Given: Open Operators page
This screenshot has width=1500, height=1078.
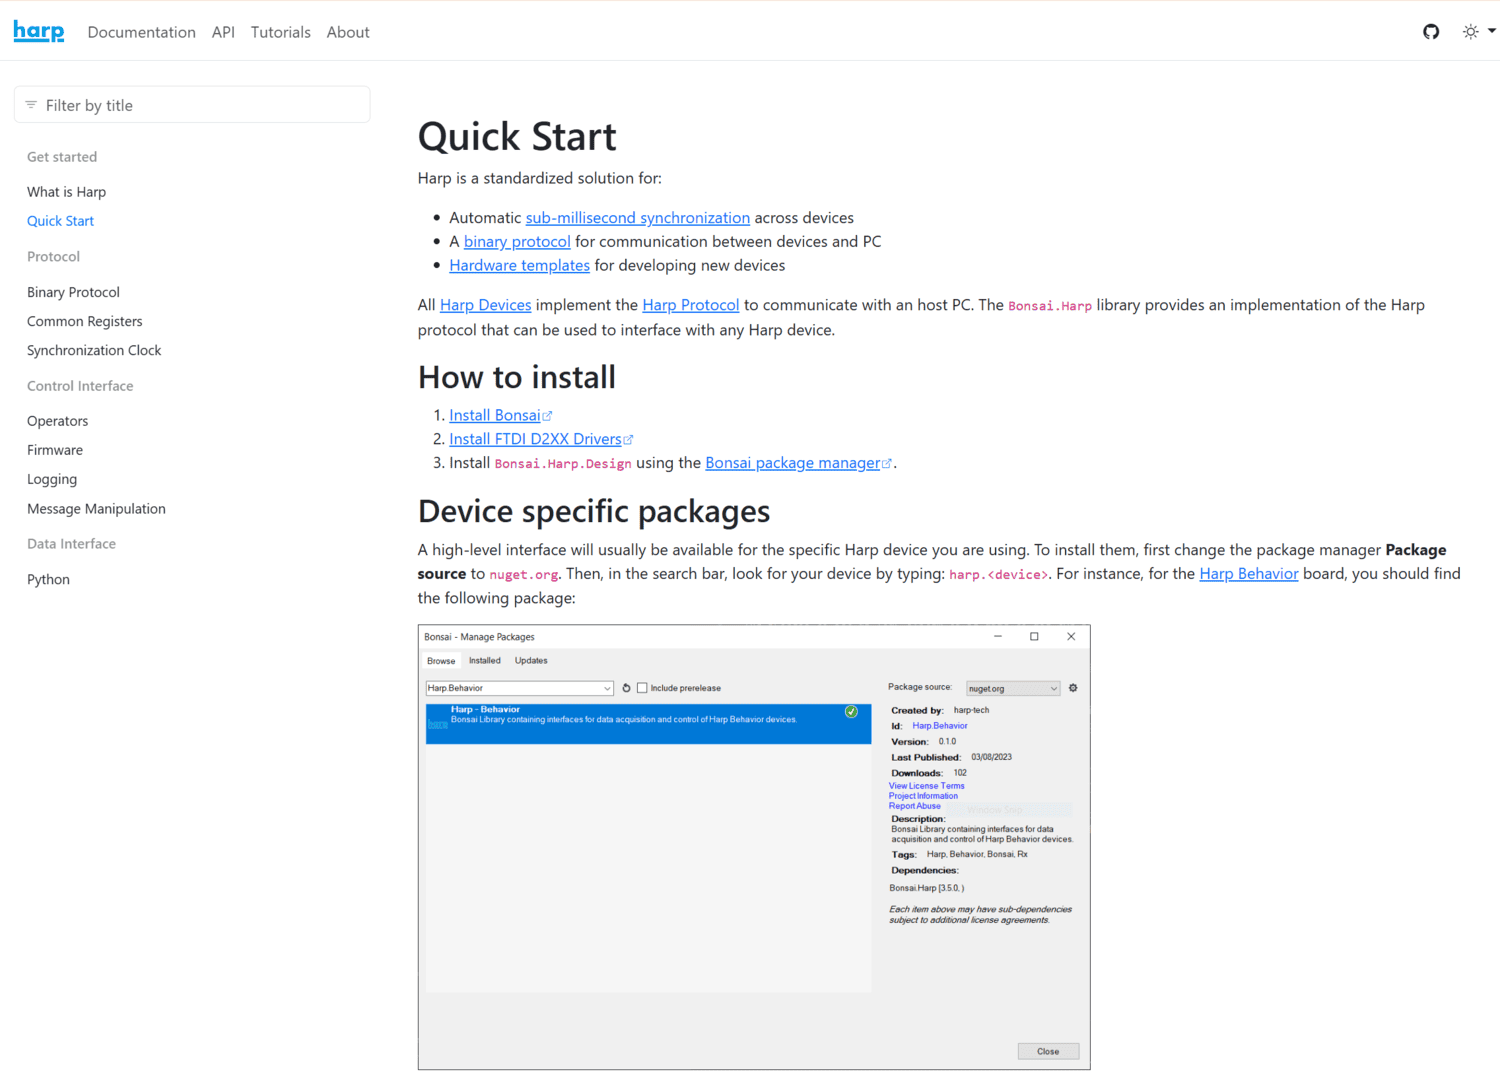Looking at the screenshot, I should 57,421.
